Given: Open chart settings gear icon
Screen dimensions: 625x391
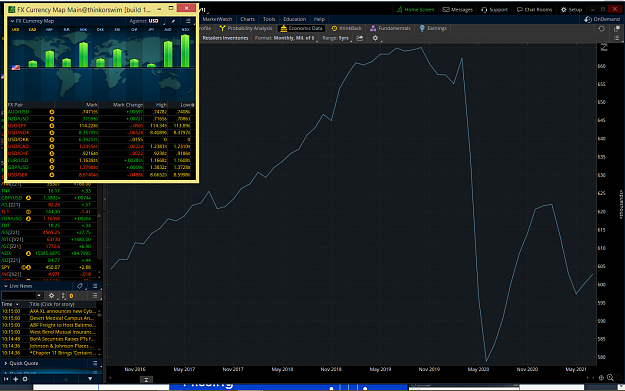Looking at the screenshot, I should (375, 38).
